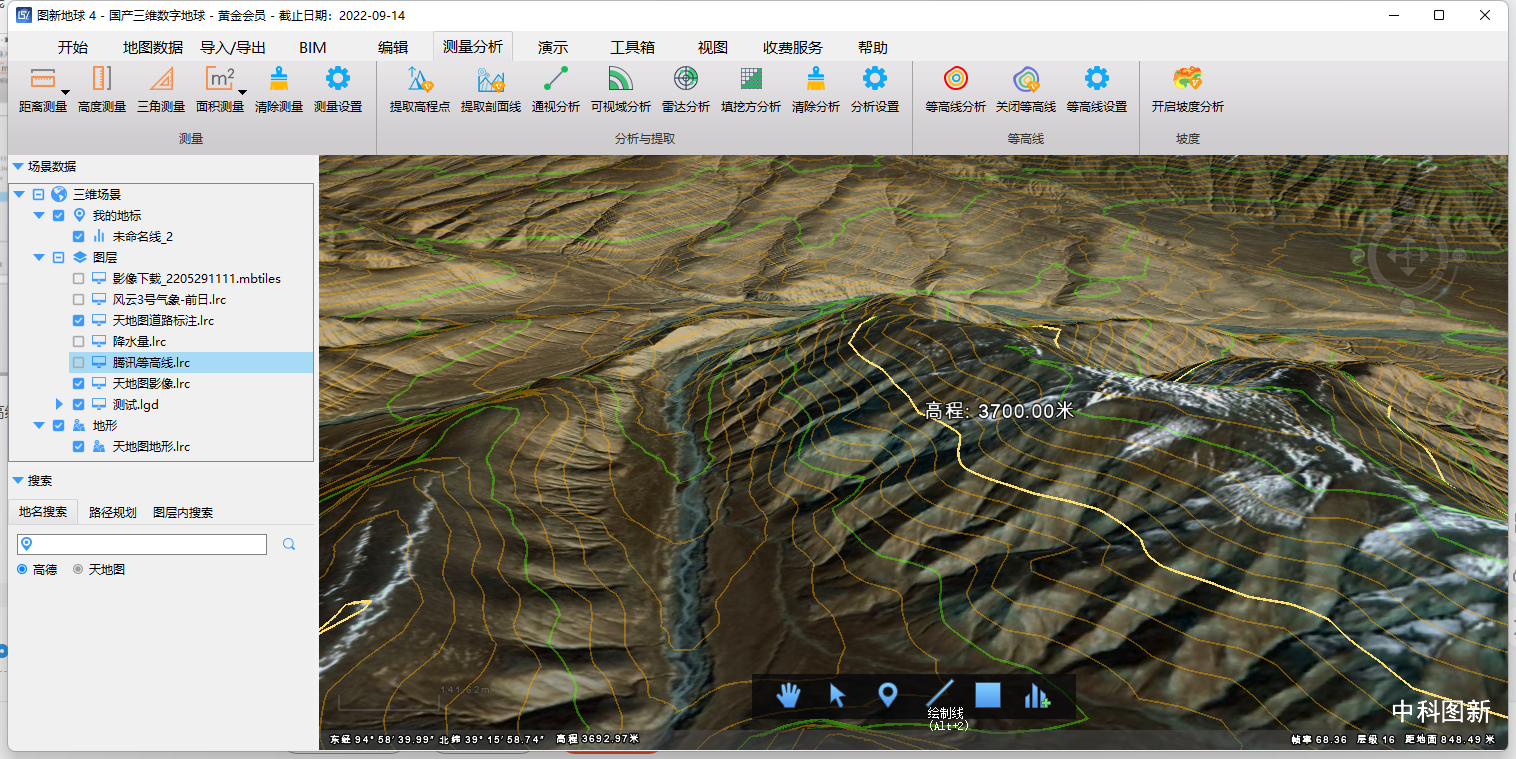
Task: Open 测量设置 measurement settings gear
Action: pyautogui.click(x=338, y=90)
